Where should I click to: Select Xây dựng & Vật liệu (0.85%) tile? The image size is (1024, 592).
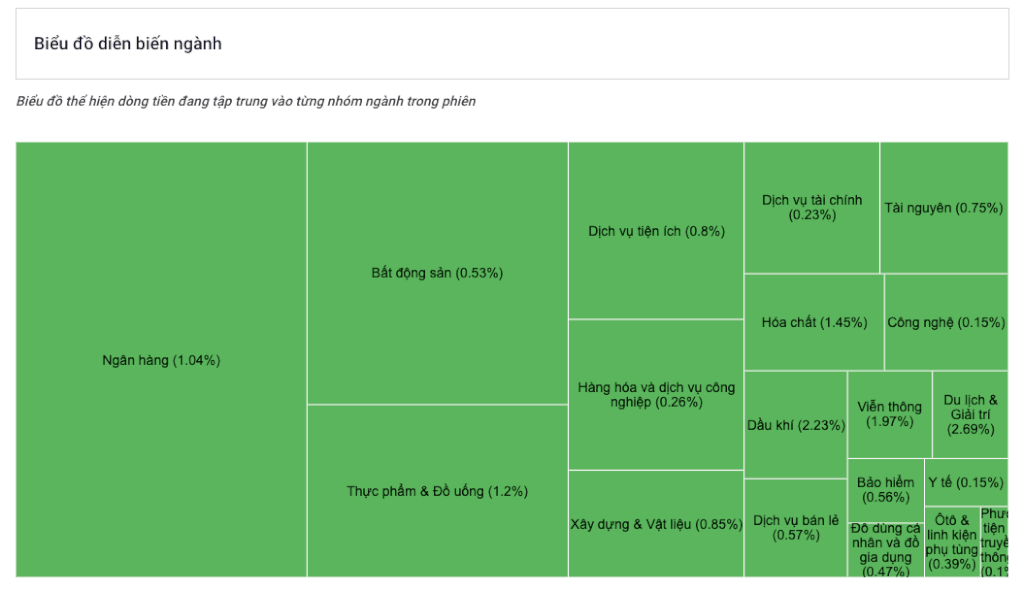(656, 523)
